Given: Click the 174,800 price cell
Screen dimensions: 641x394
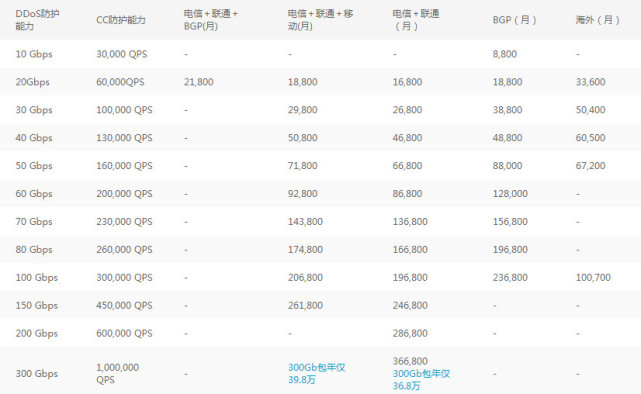Looking at the screenshot, I should pos(305,249).
